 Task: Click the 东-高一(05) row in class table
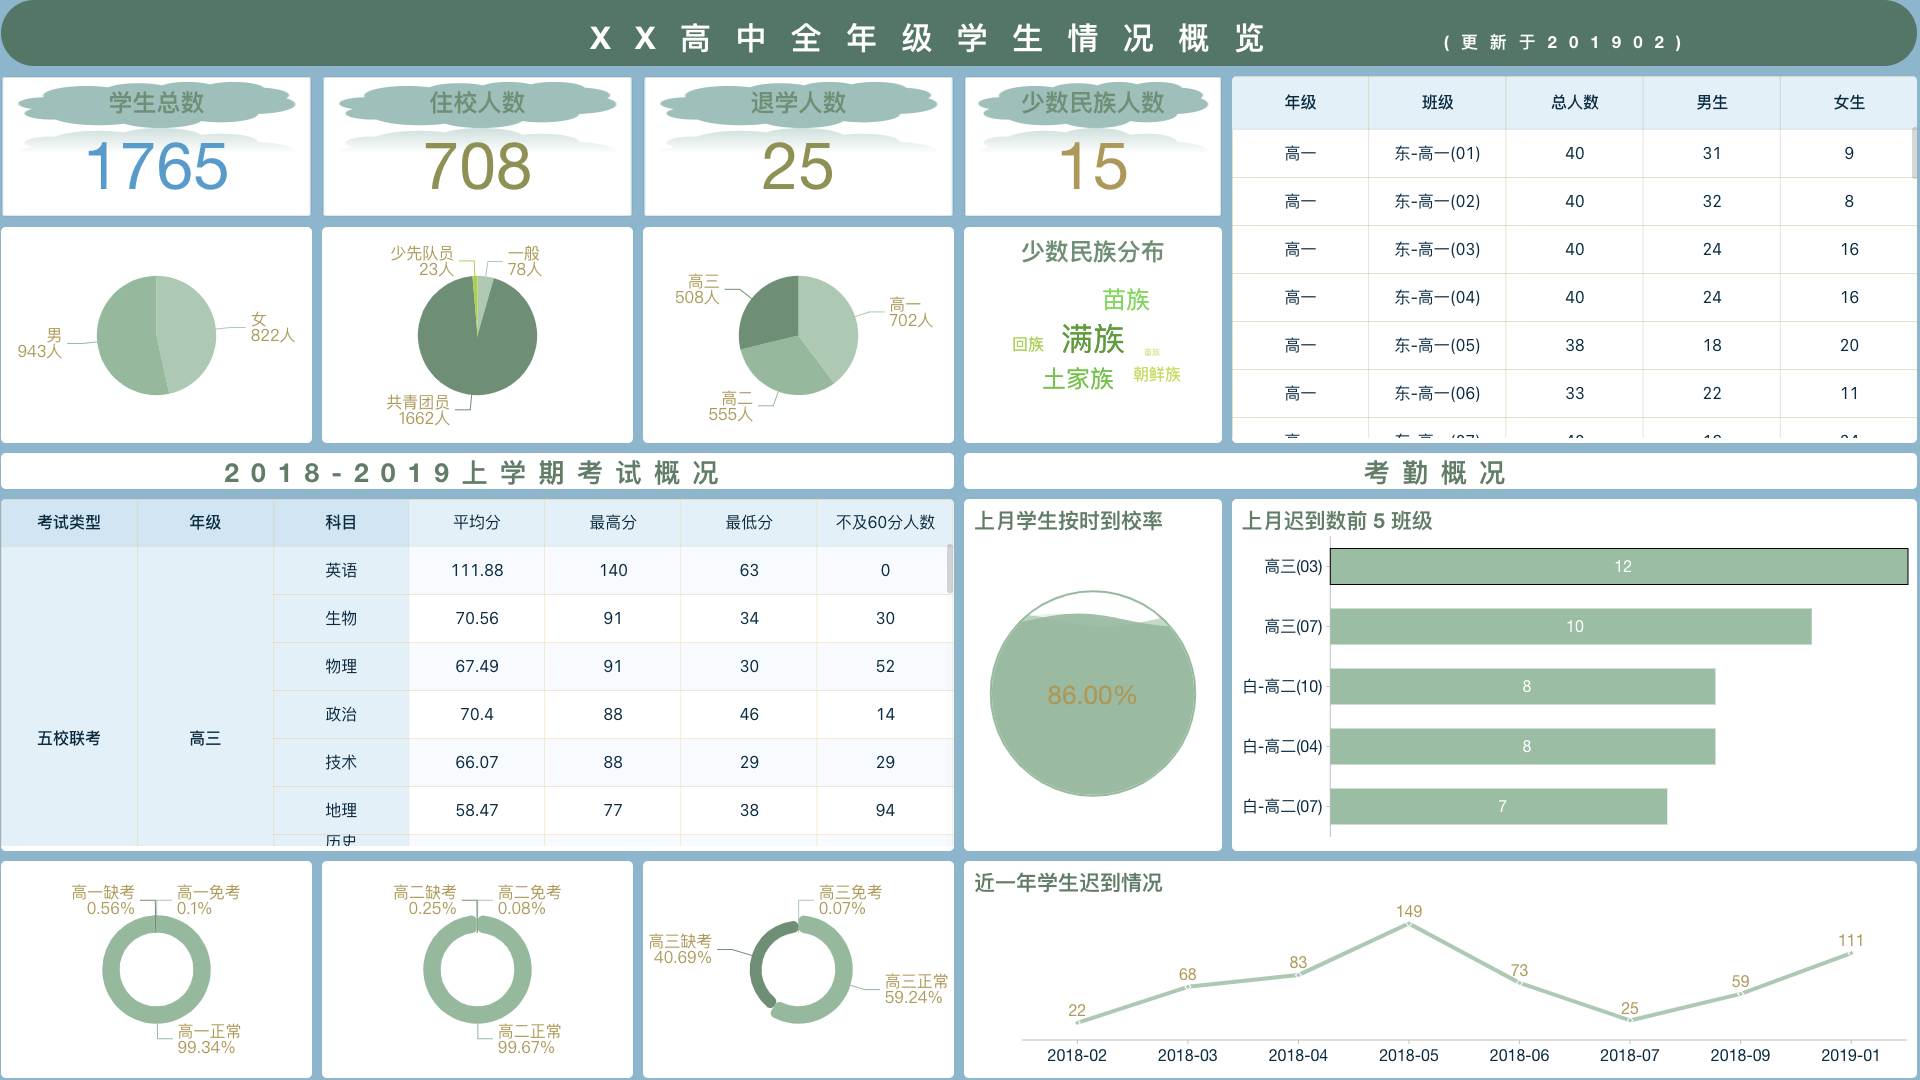1574,345
